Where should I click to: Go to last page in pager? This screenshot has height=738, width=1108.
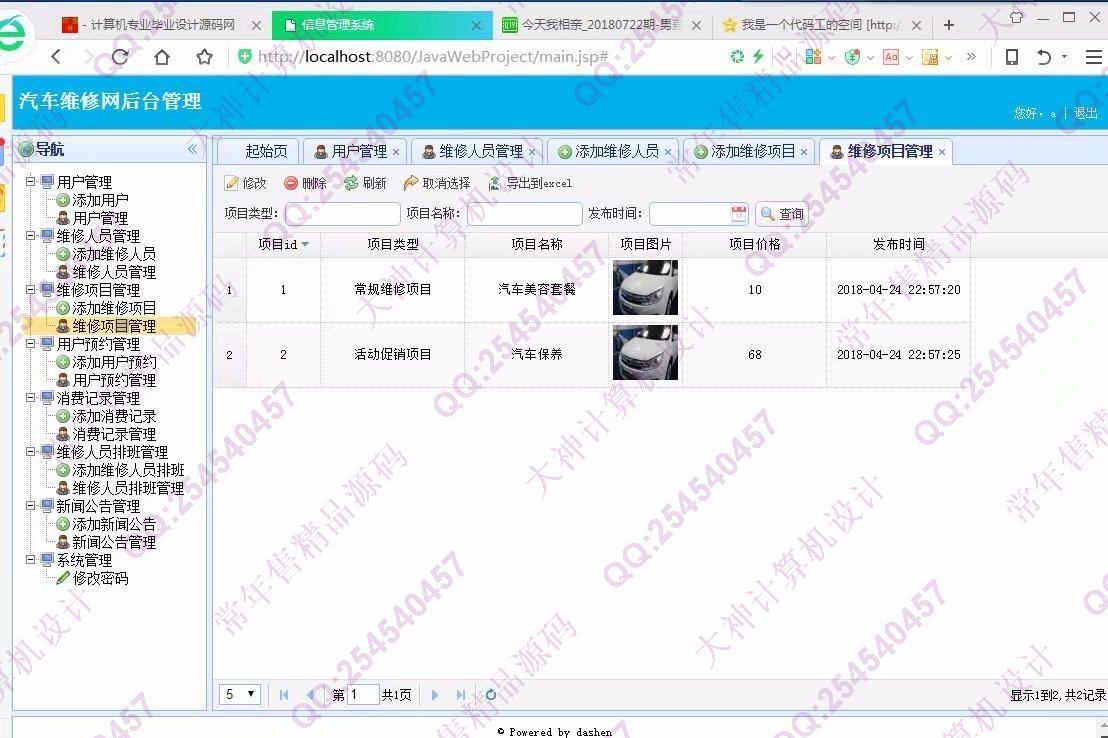coord(461,695)
